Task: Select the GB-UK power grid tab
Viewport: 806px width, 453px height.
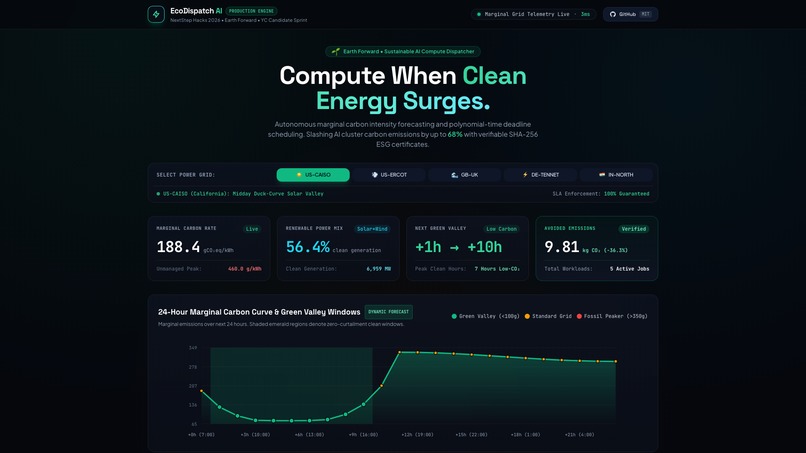Action: coord(464,175)
